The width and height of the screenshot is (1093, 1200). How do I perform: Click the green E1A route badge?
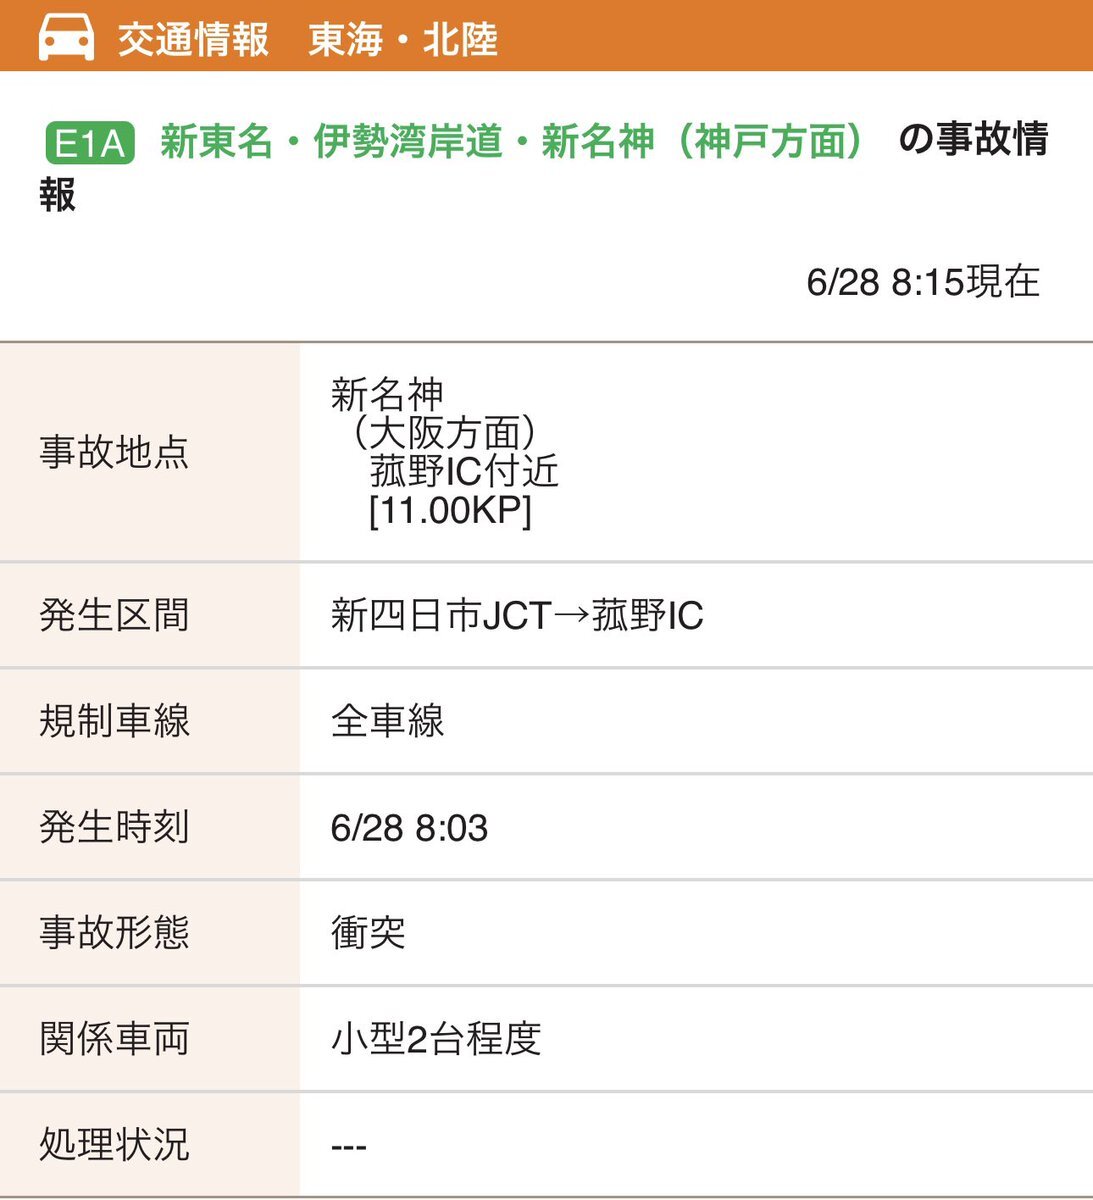(x=90, y=143)
